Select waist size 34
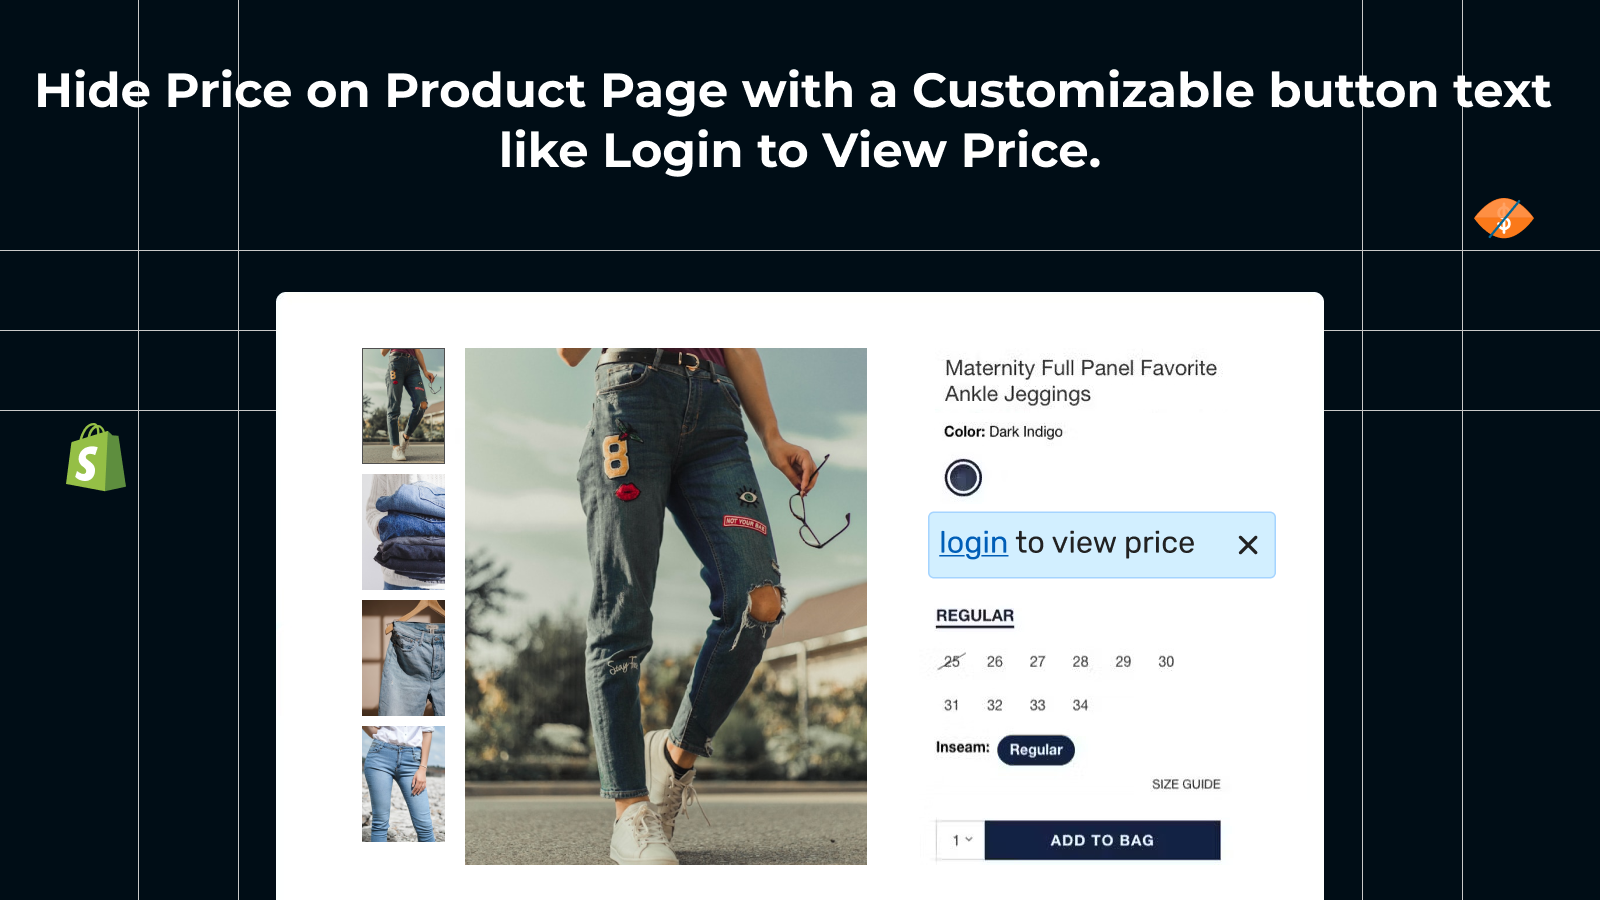 [1080, 705]
